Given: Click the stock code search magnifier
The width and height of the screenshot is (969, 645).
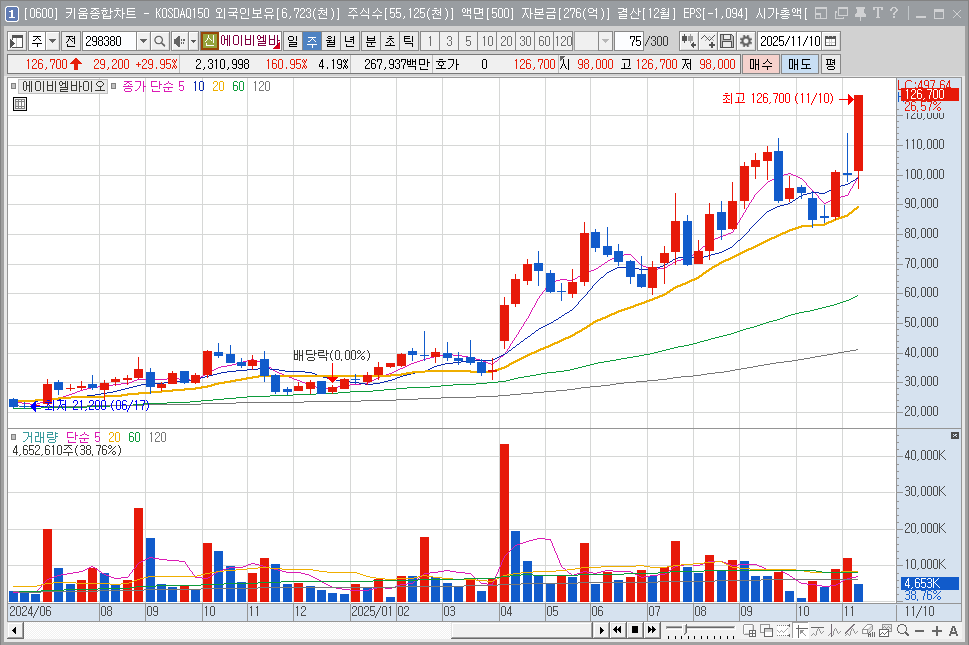Looking at the screenshot, I should coord(159,41).
